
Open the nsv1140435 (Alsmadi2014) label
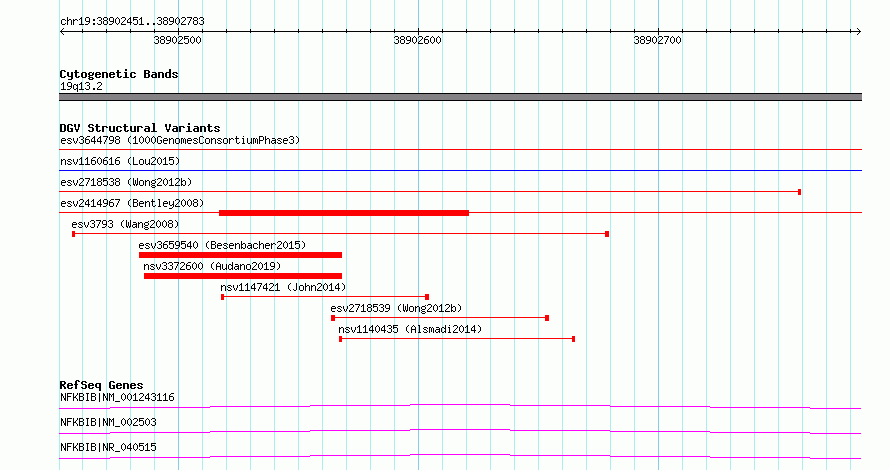click(x=410, y=329)
